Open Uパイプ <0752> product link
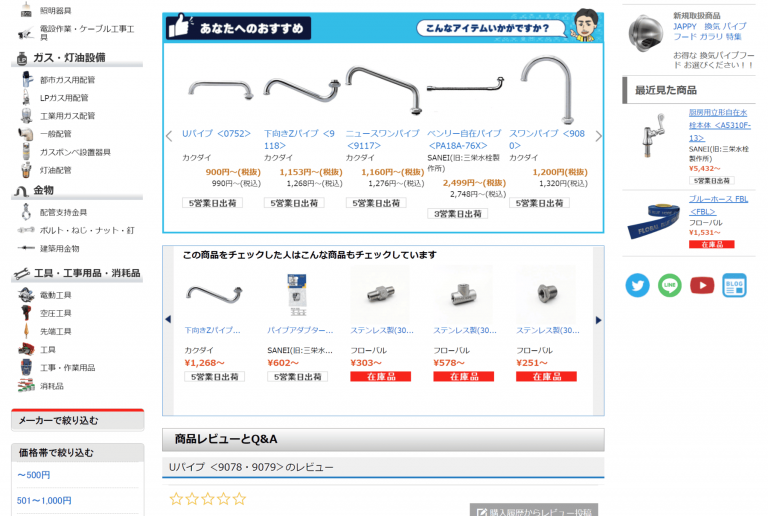 (216, 134)
